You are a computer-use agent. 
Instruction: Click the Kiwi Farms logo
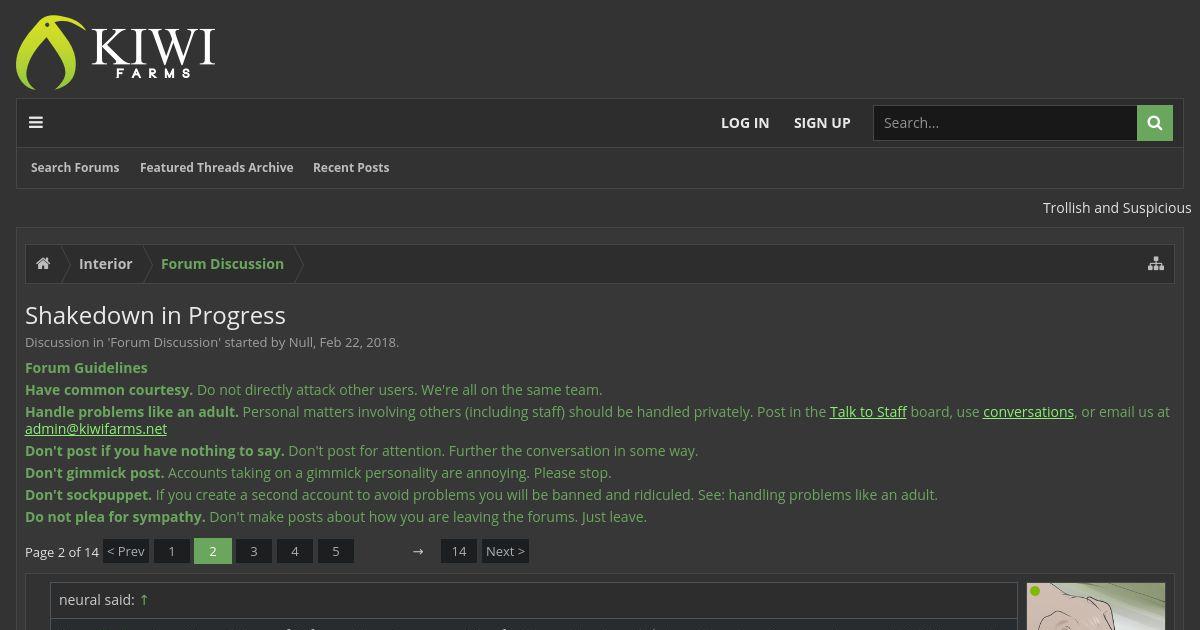[x=116, y=52]
